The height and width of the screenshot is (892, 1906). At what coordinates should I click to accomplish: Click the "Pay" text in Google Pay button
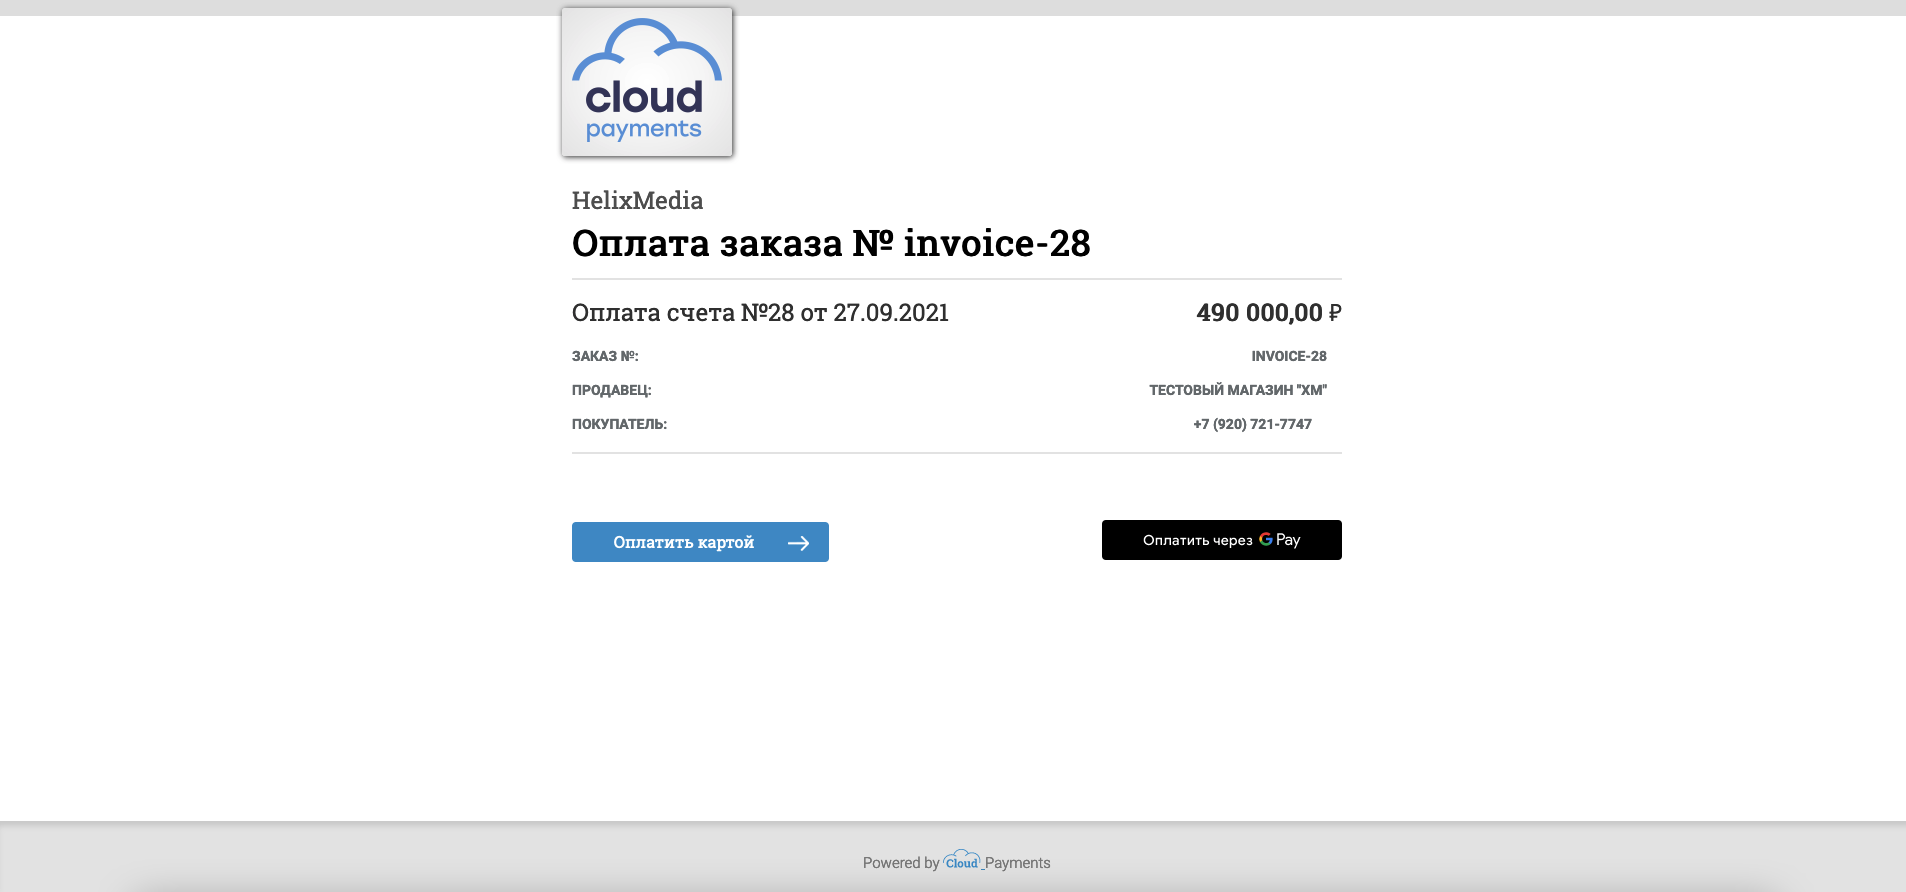coord(1289,540)
